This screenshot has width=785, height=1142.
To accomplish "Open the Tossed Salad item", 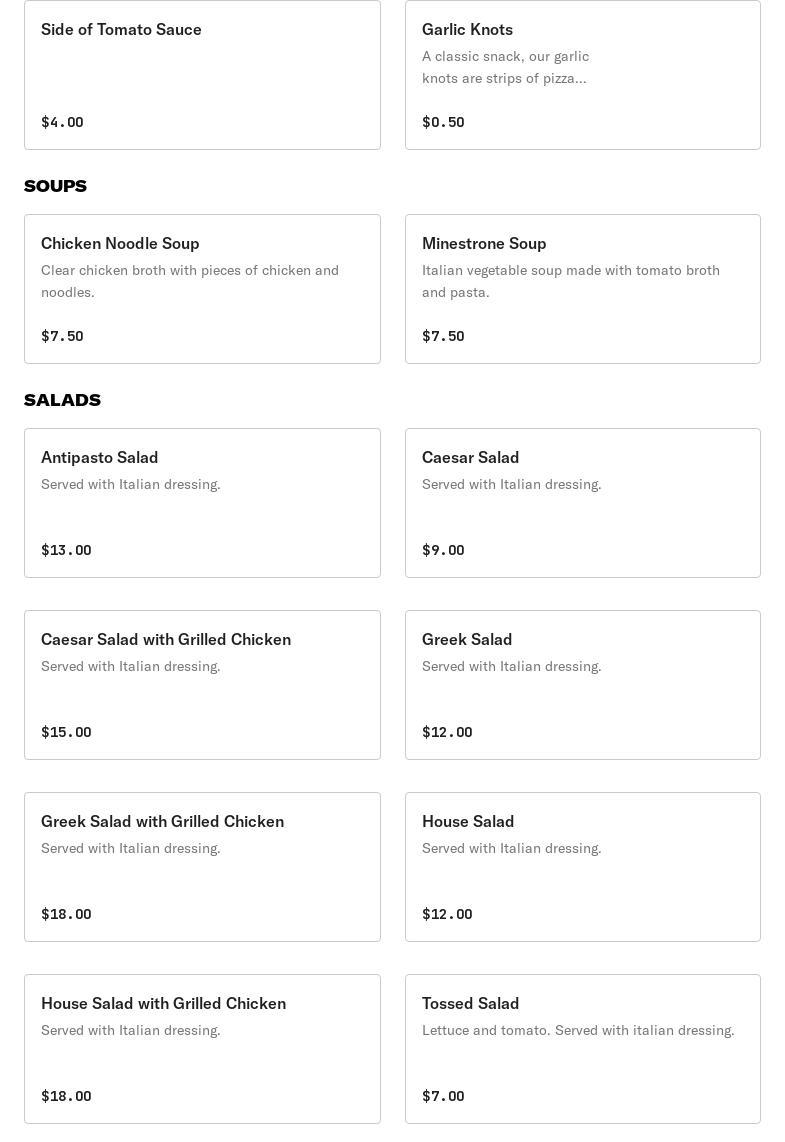I will click(582, 1049).
